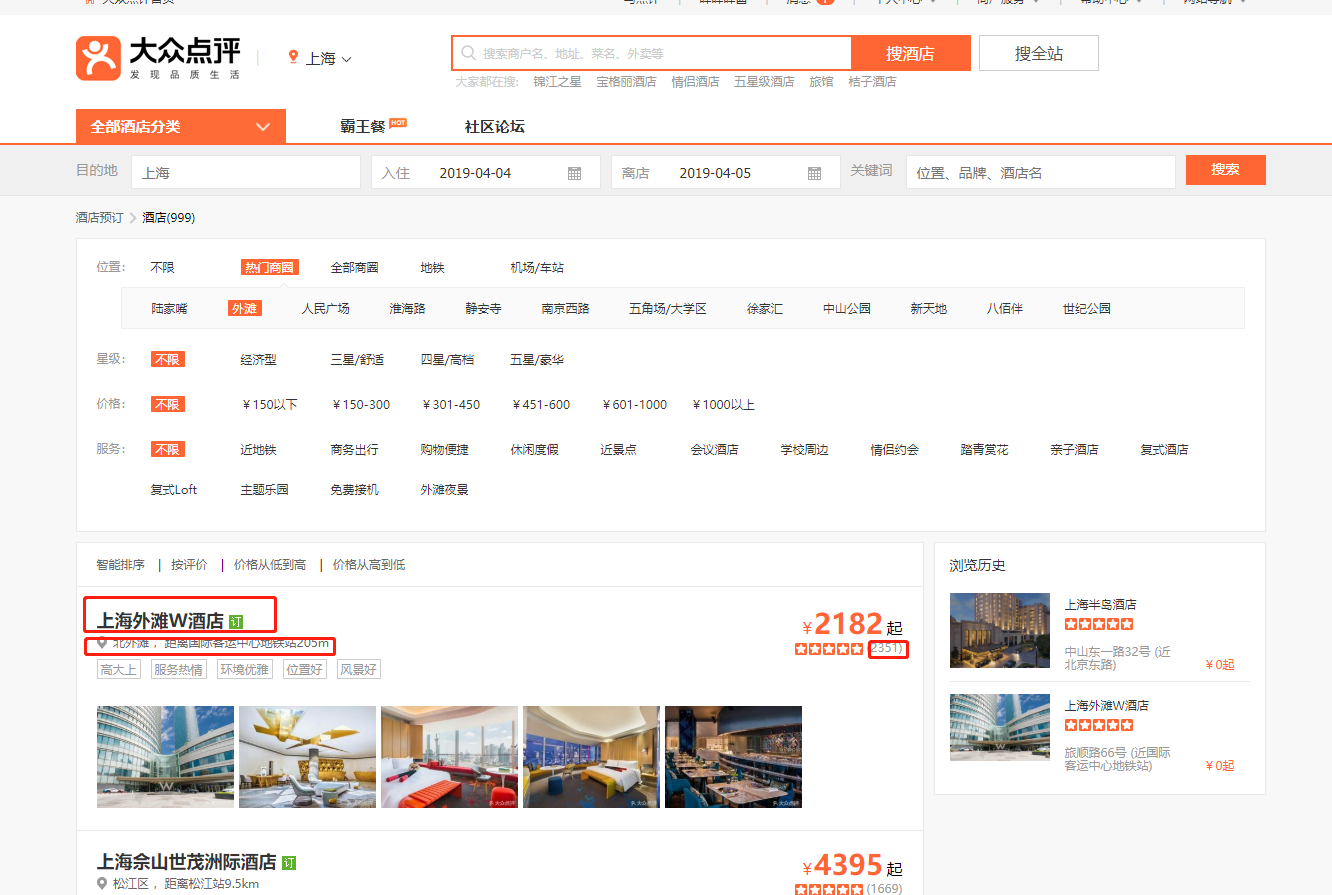Click star rating of 上海外滩W酒店 in history
Image resolution: width=1332 pixels, height=895 pixels.
(1099, 725)
